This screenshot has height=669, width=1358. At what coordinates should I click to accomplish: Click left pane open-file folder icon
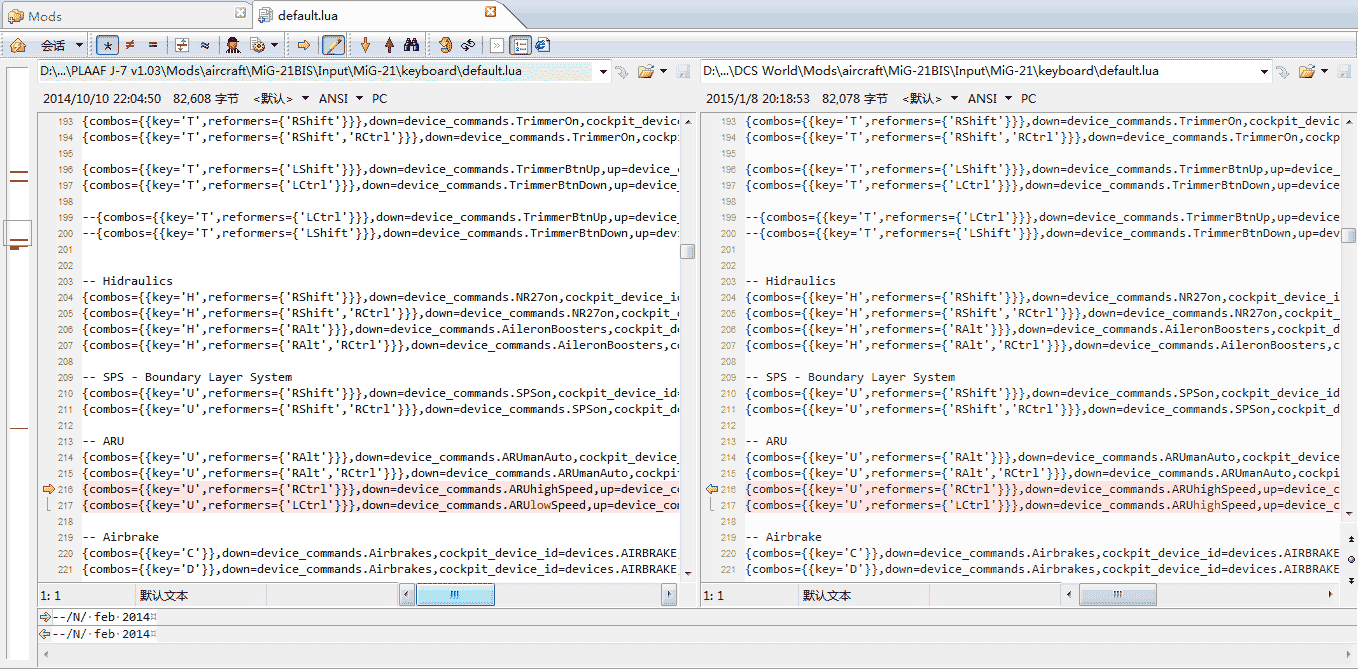point(645,71)
